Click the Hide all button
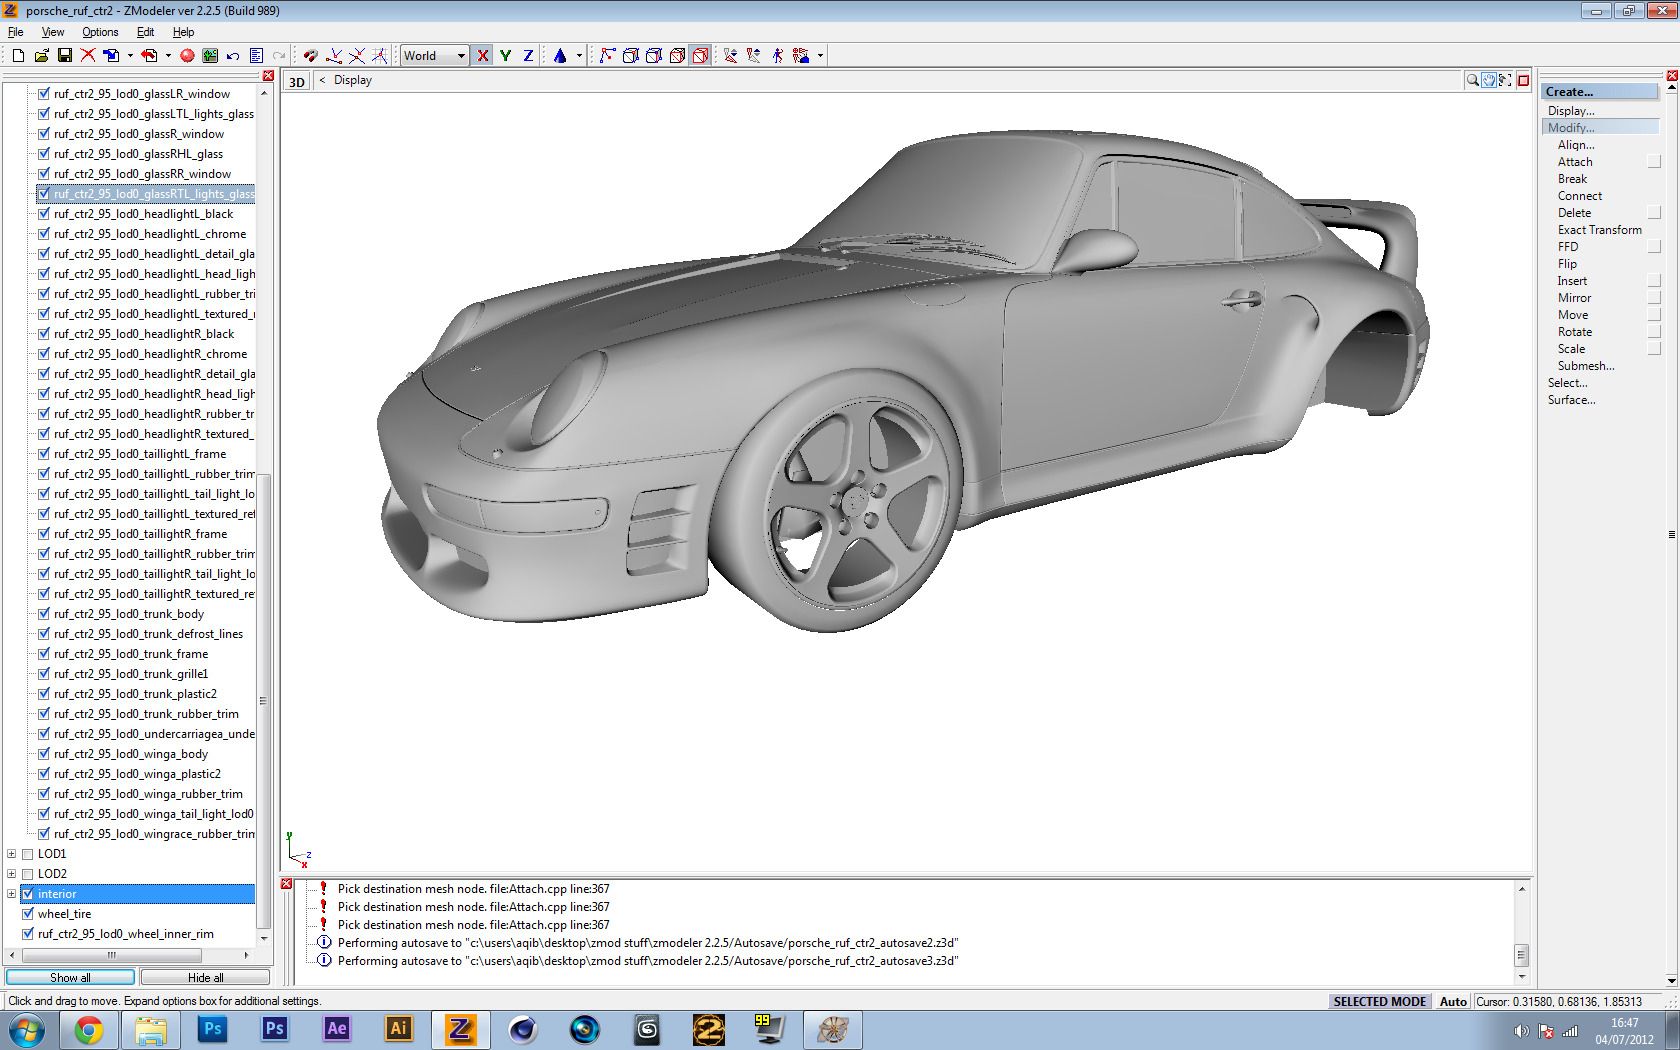This screenshot has height=1050, width=1680. (205, 977)
